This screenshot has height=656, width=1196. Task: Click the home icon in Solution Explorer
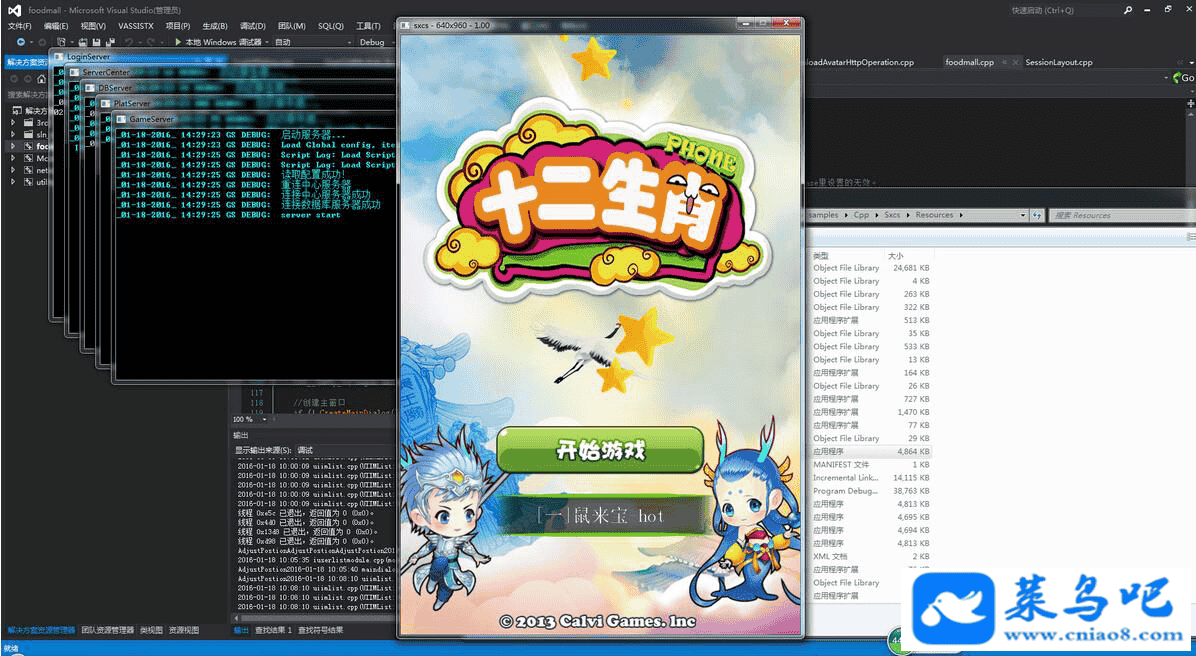coord(41,78)
